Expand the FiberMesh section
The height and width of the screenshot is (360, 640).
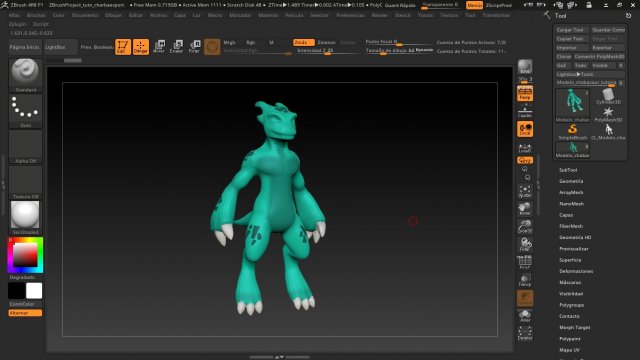click(571, 226)
